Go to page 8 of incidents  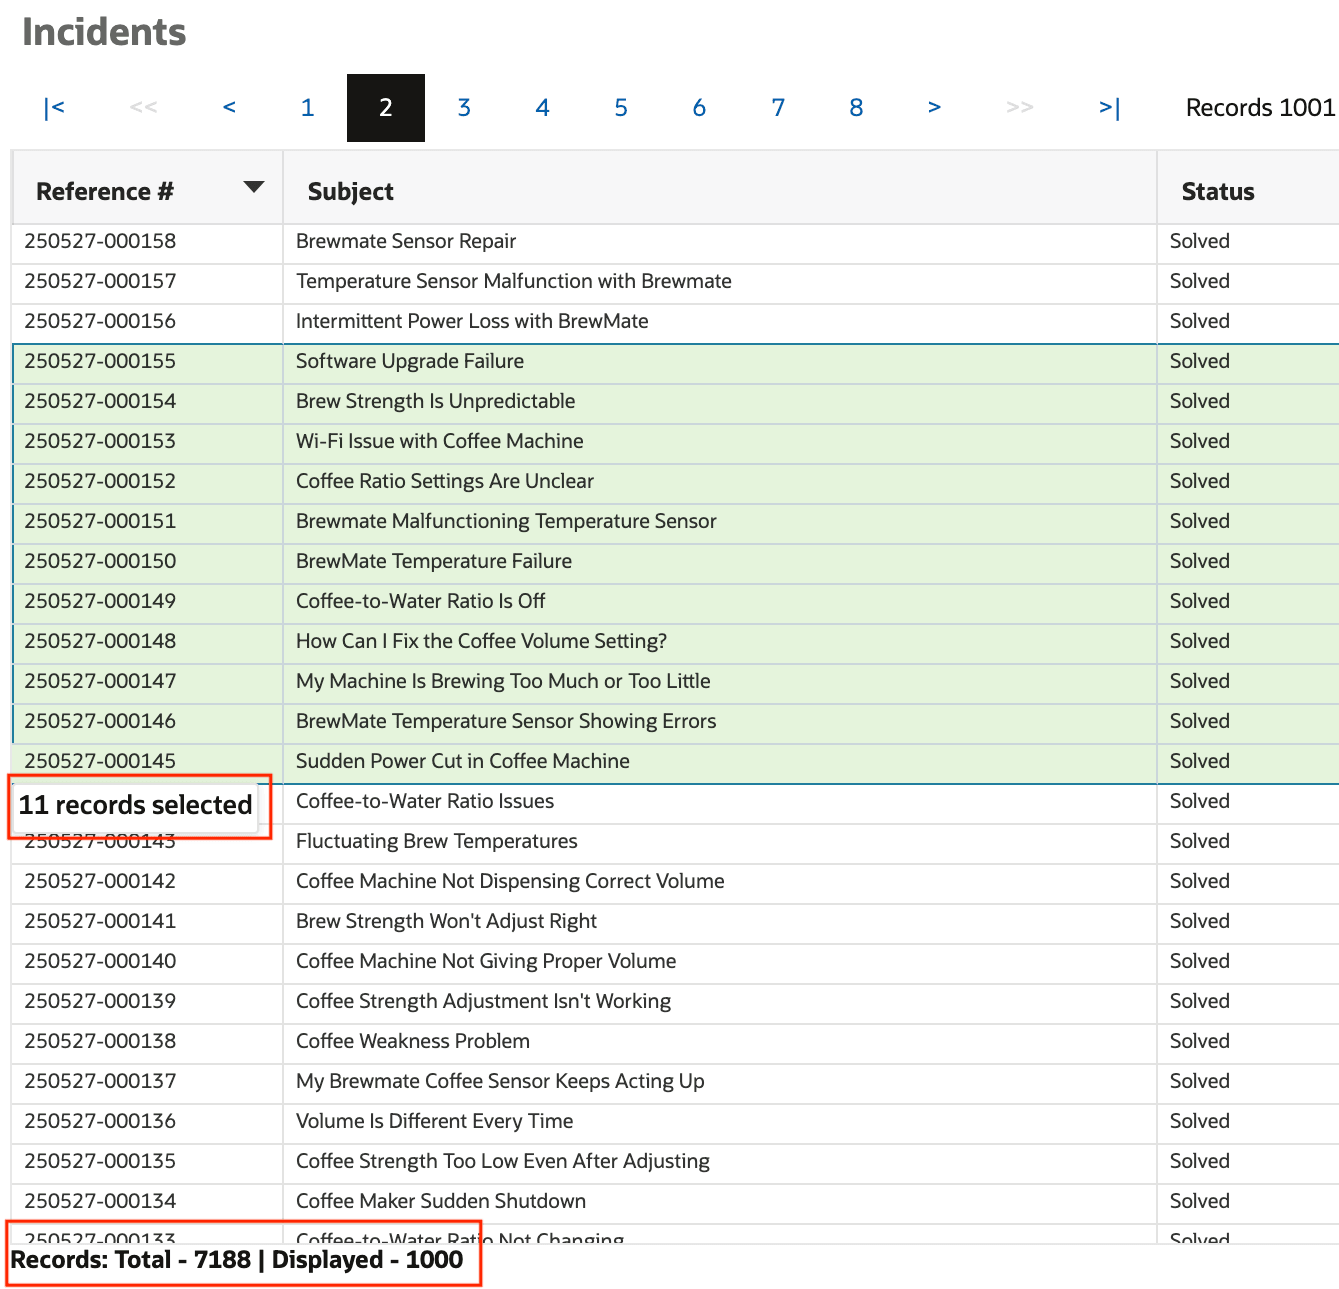[x=856, y=108]
